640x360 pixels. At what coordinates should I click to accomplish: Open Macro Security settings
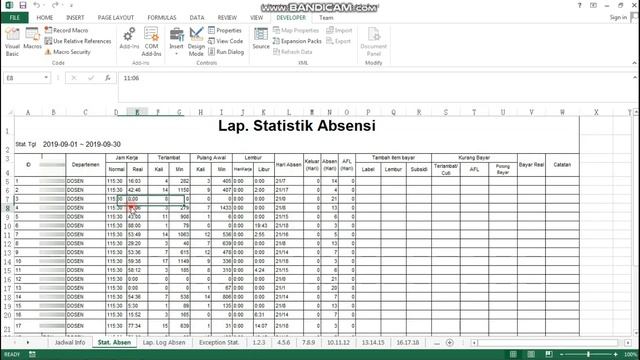pos(67,52)
